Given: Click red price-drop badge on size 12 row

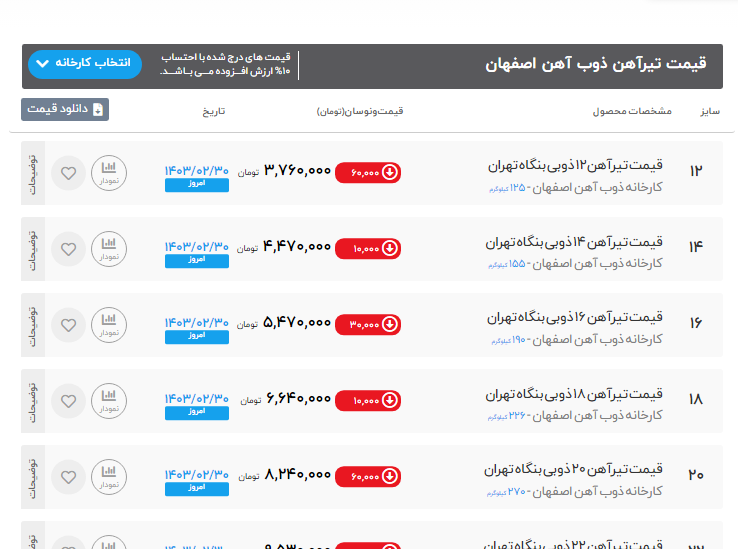Looking at the screenshot, I should pos(367,172).
